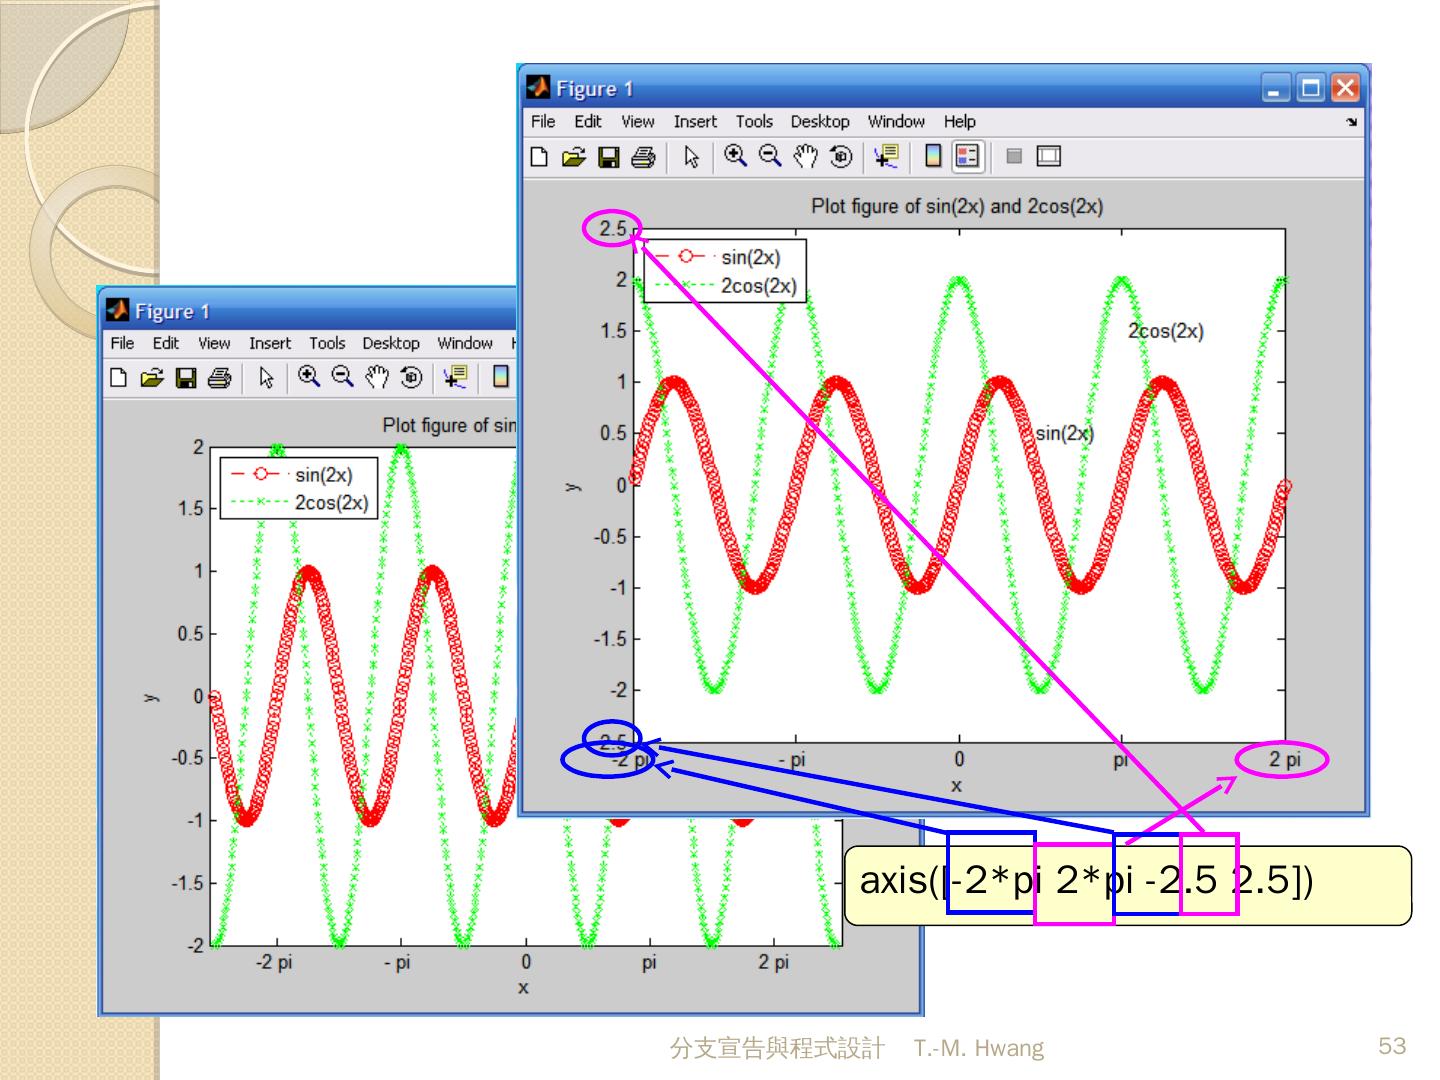Viewport: 1440px width, 1080px height.
Task: Click Zoom In icon in back figure toolbar
Action: point(309,377)
